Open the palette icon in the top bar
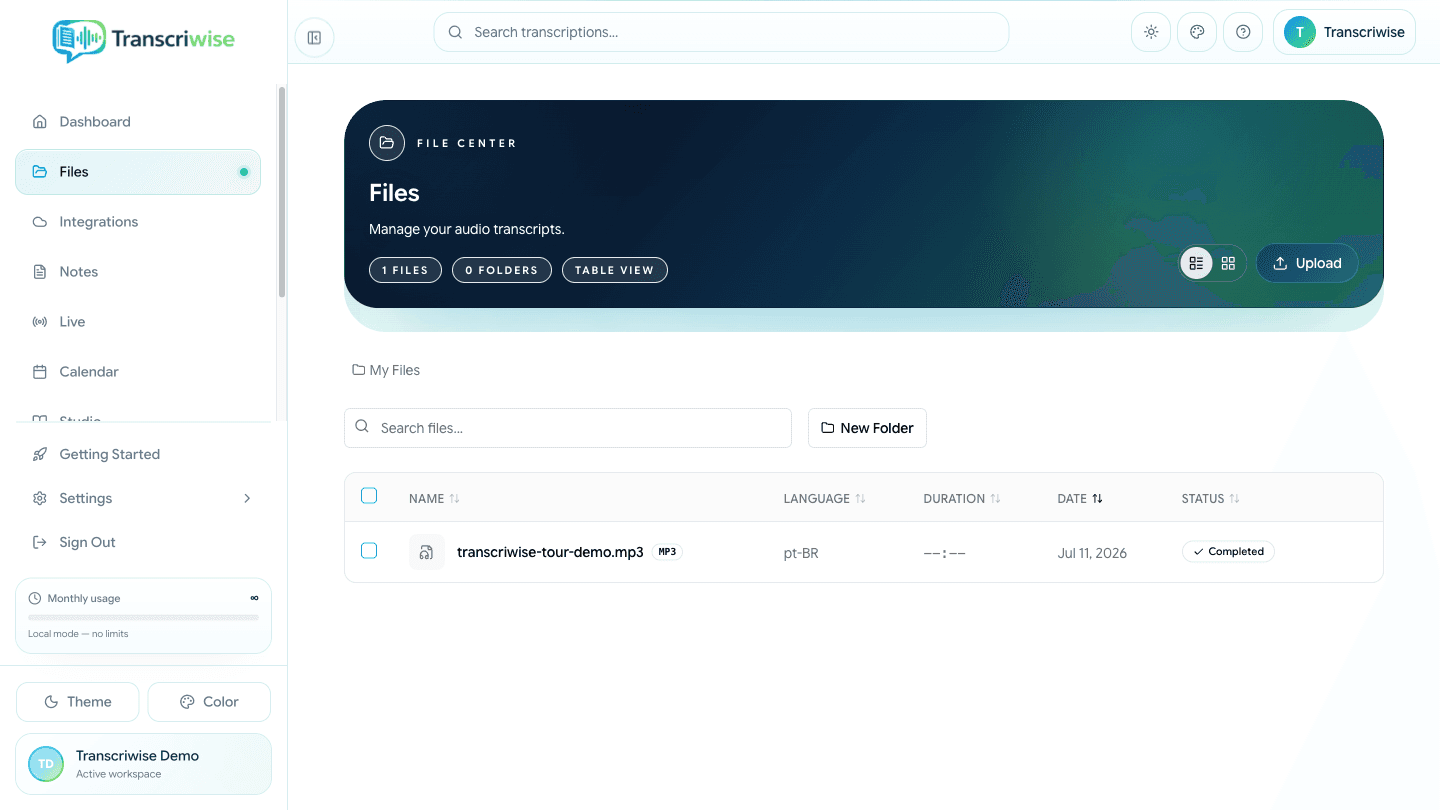The width and height of the screenshot is (1440, 810). [1197, 32]
